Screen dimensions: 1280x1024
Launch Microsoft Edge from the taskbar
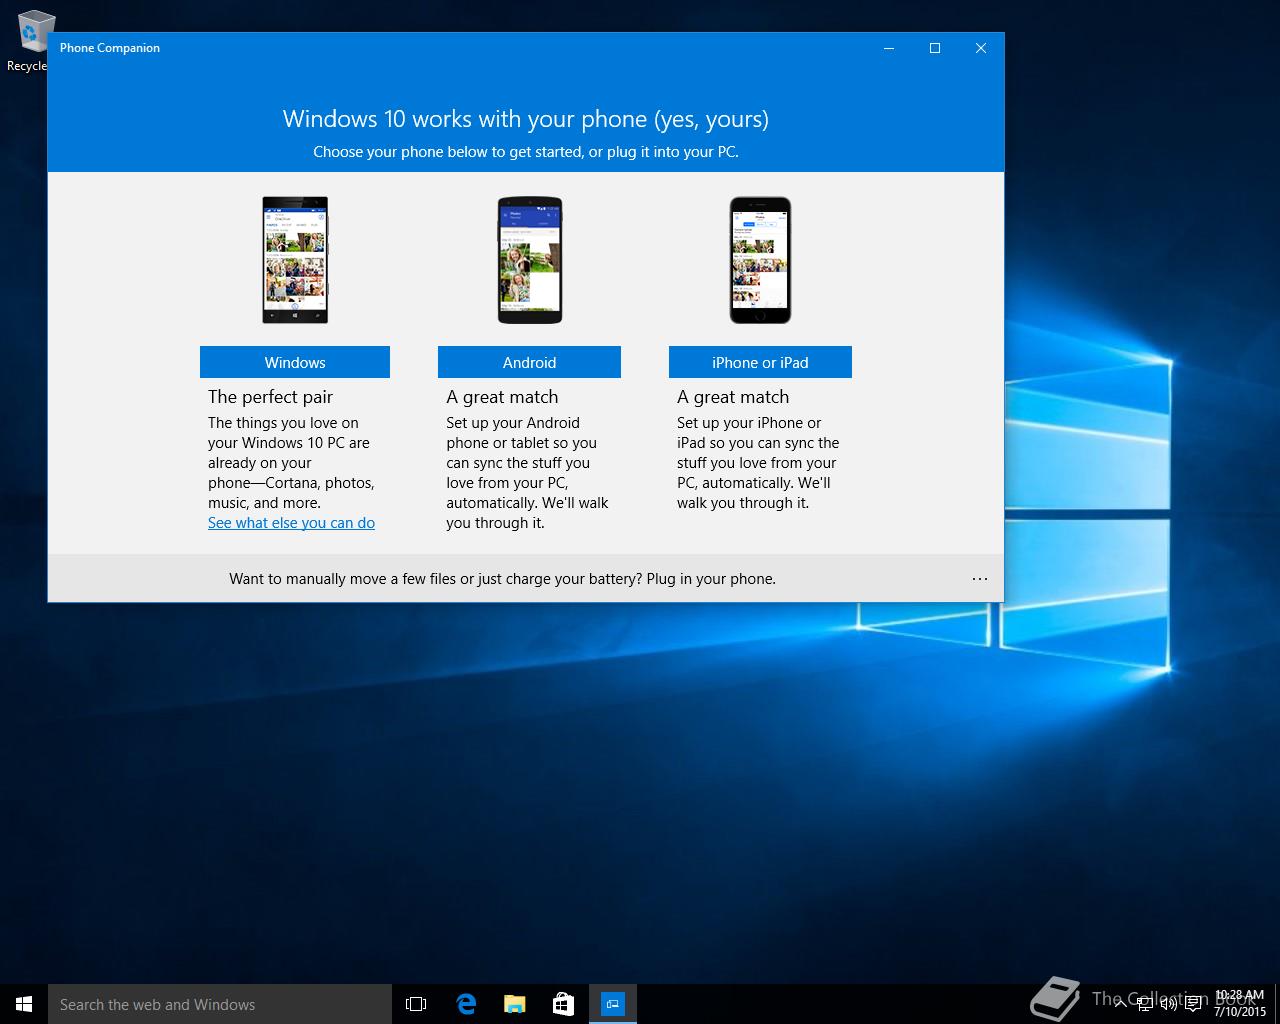[x=465, y=1004]
